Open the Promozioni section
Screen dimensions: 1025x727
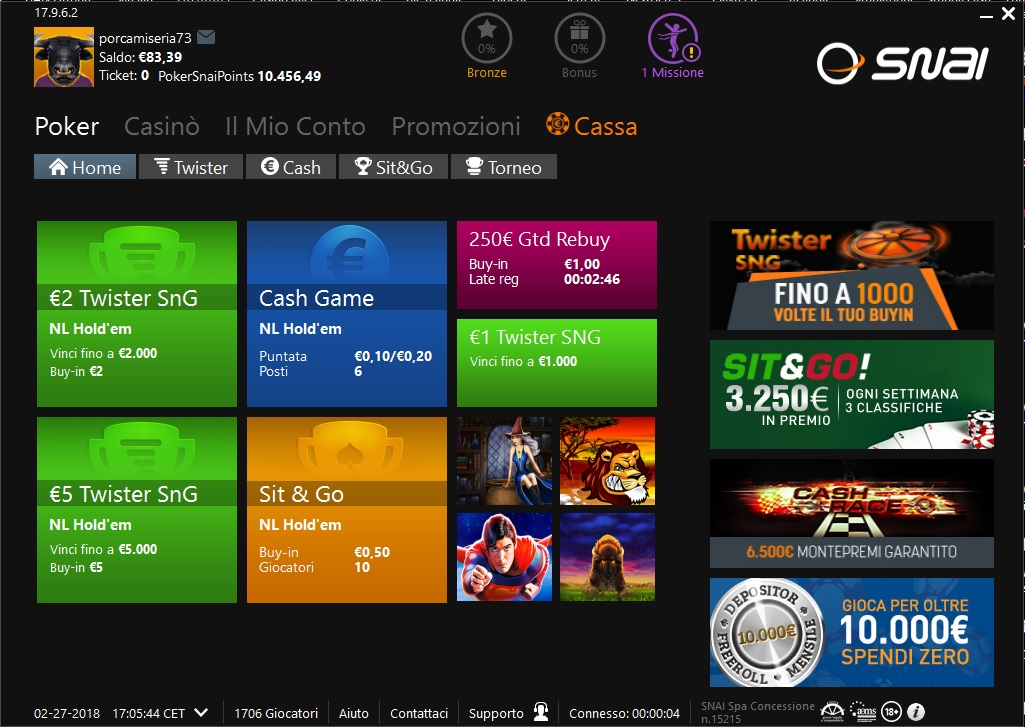(x=456, y=126)
